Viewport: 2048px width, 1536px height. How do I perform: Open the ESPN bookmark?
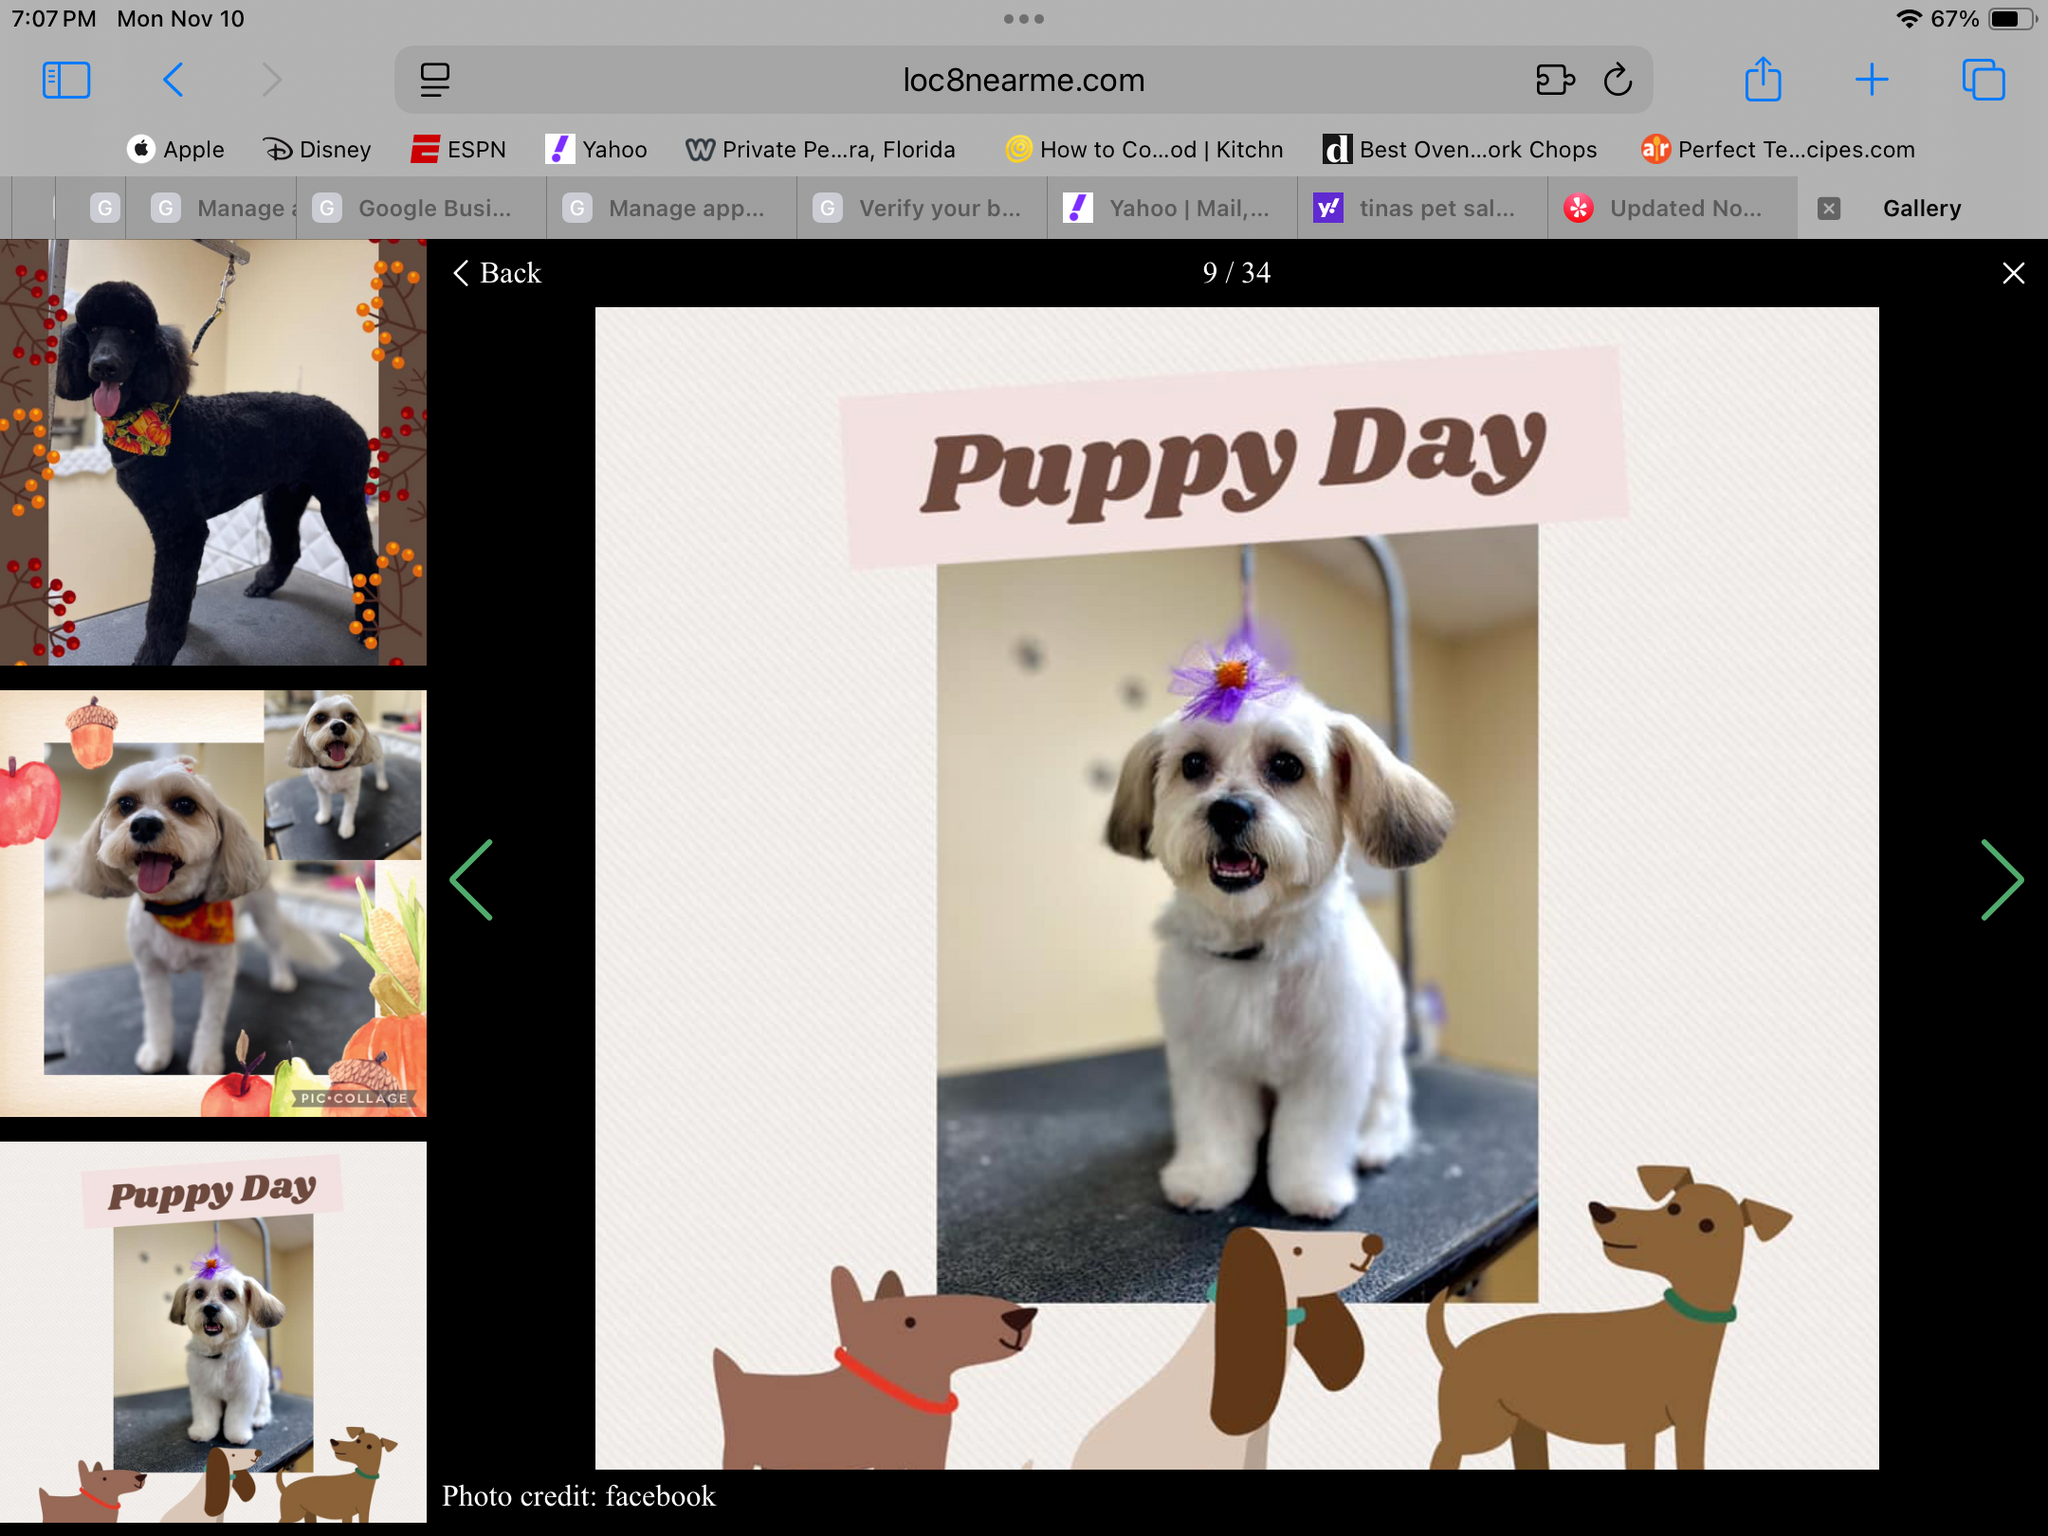tap(458, 149)
